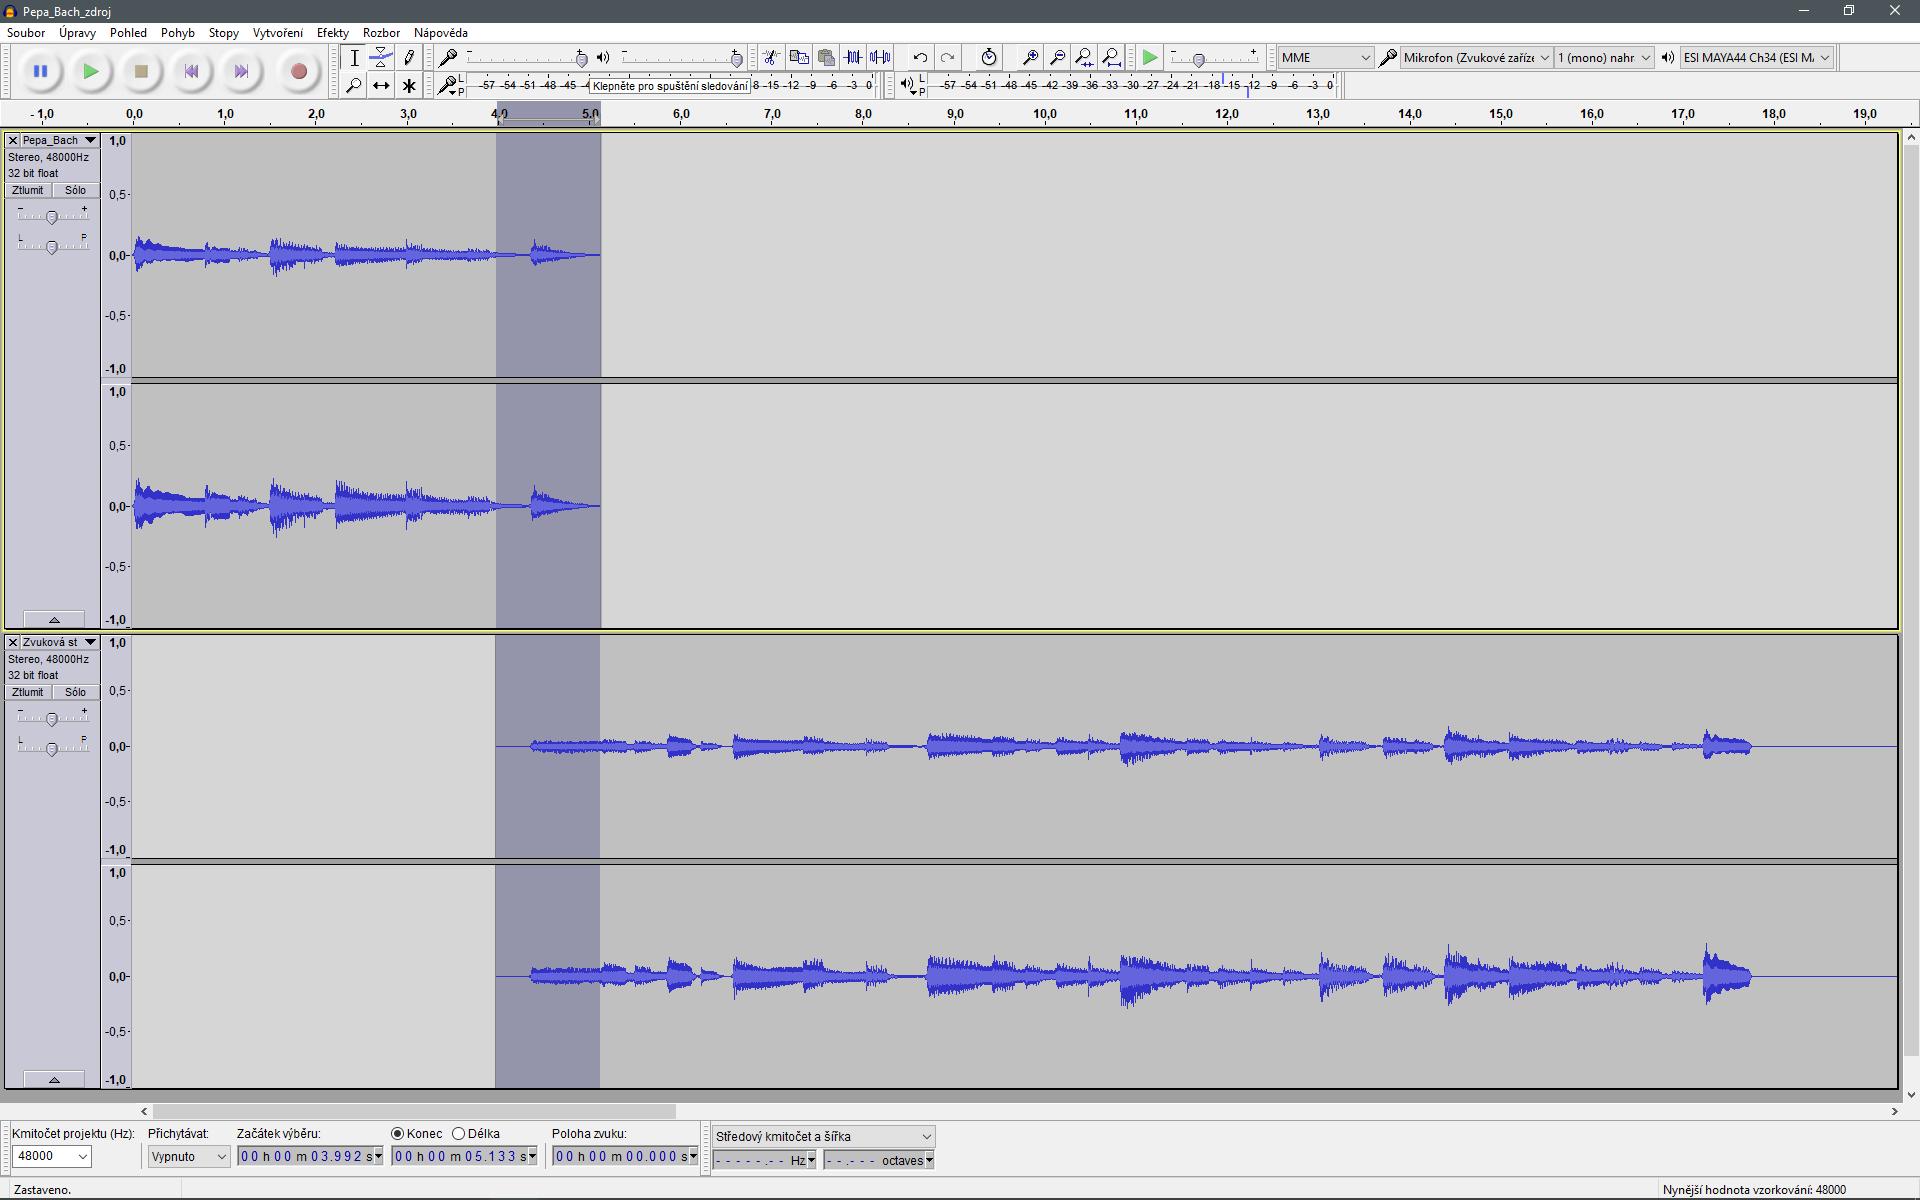Open the 1 (mono) channels dropdown
1920x1200 pixels.
pyautogui.click(x=1604, y=57)
